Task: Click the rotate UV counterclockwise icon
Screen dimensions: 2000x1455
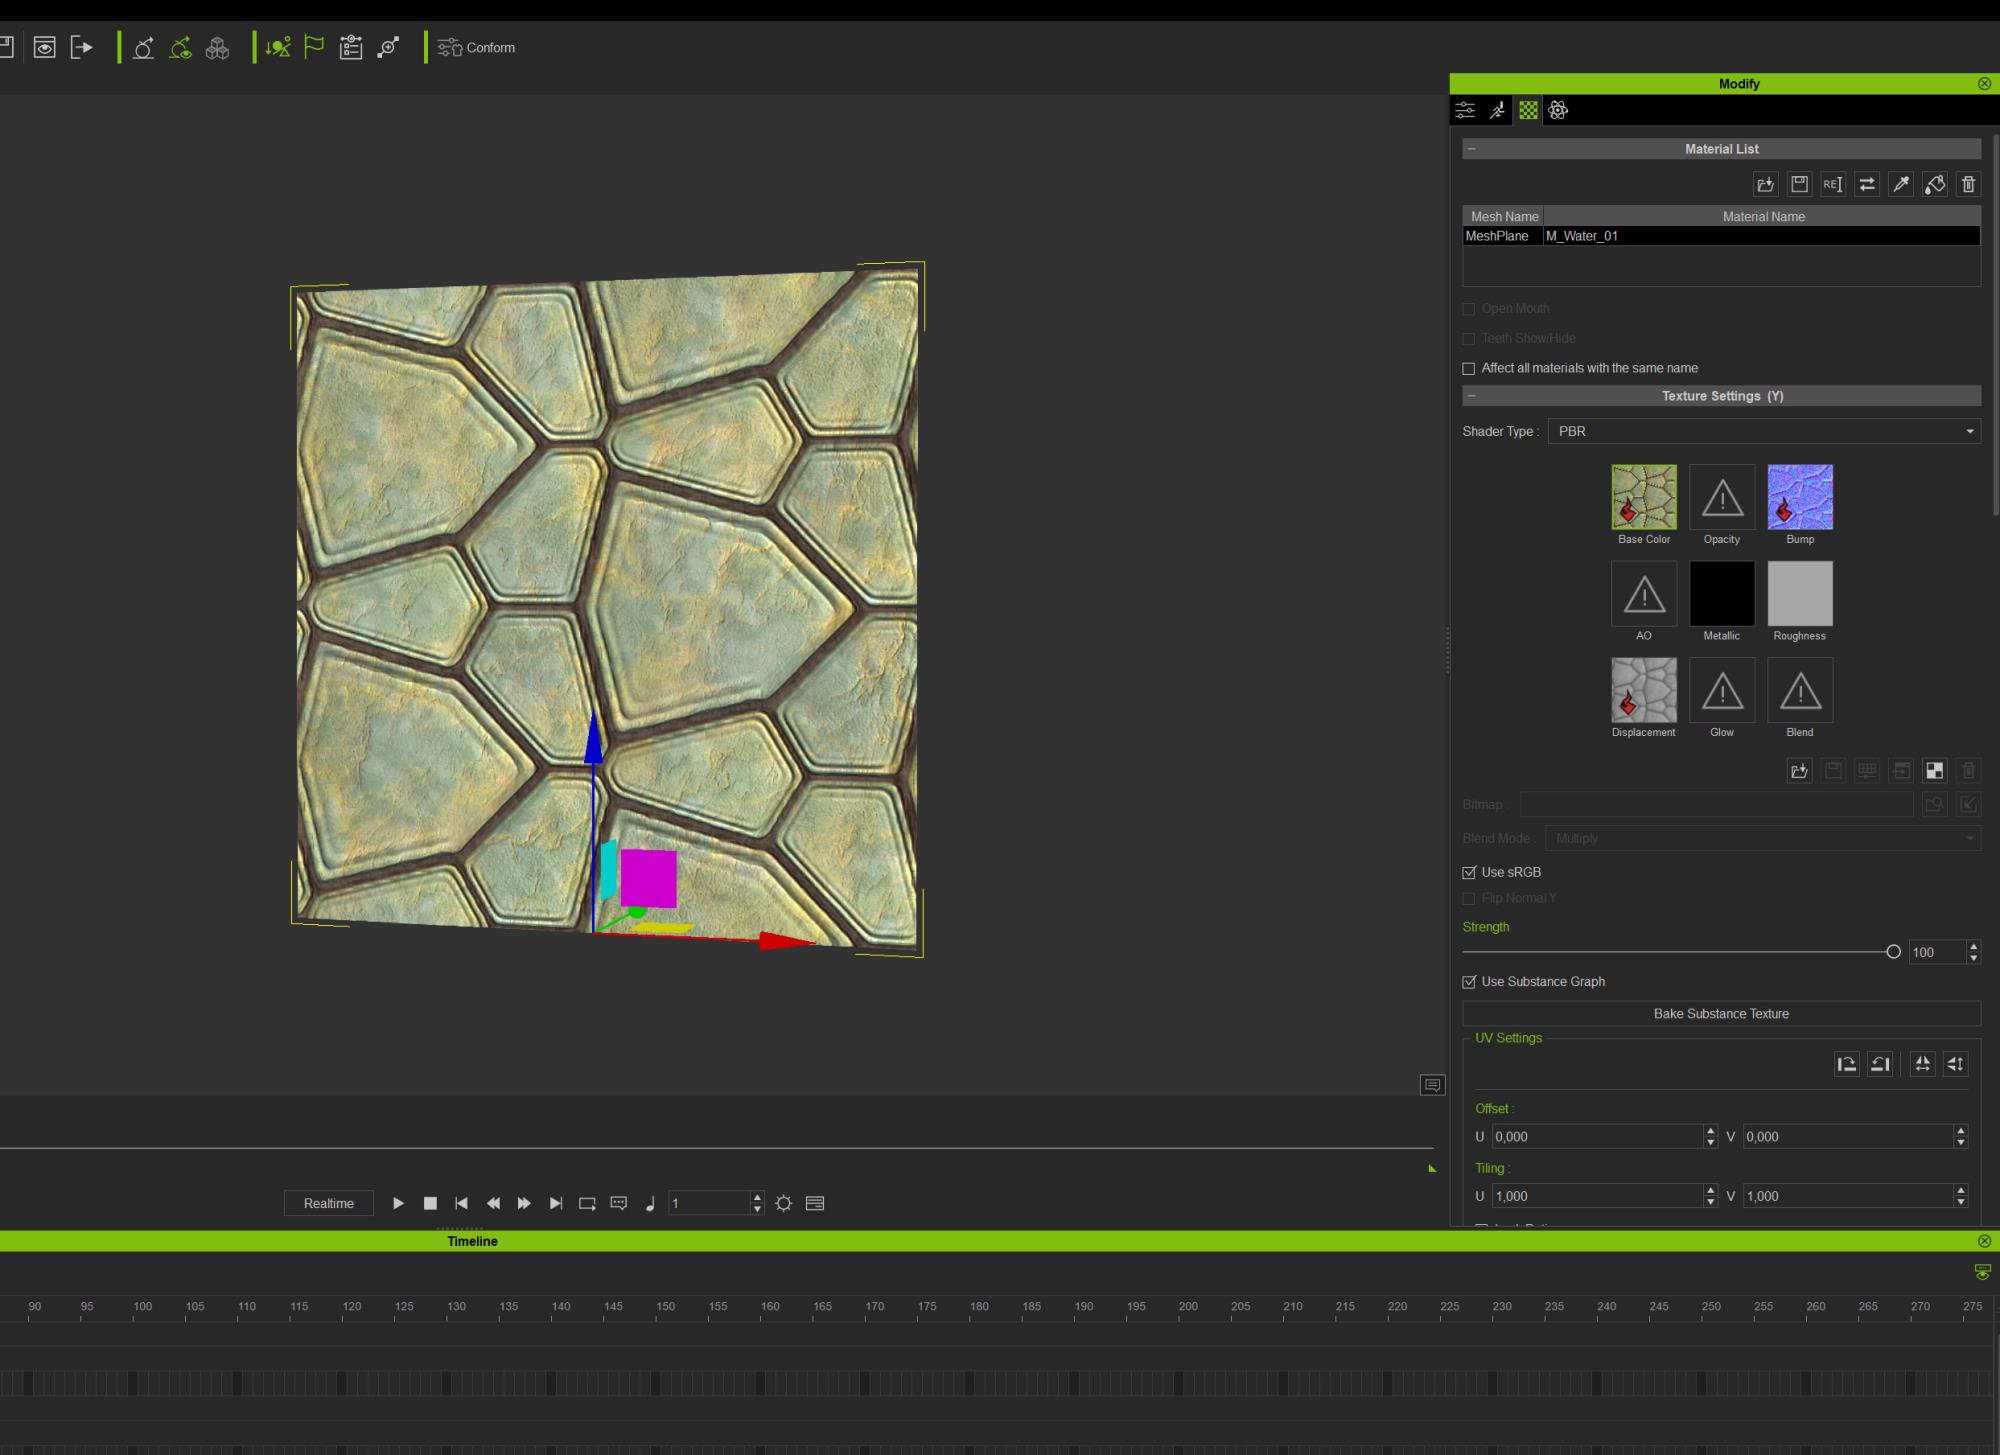Action: pyautogui.click(x=1880, y=1064)
